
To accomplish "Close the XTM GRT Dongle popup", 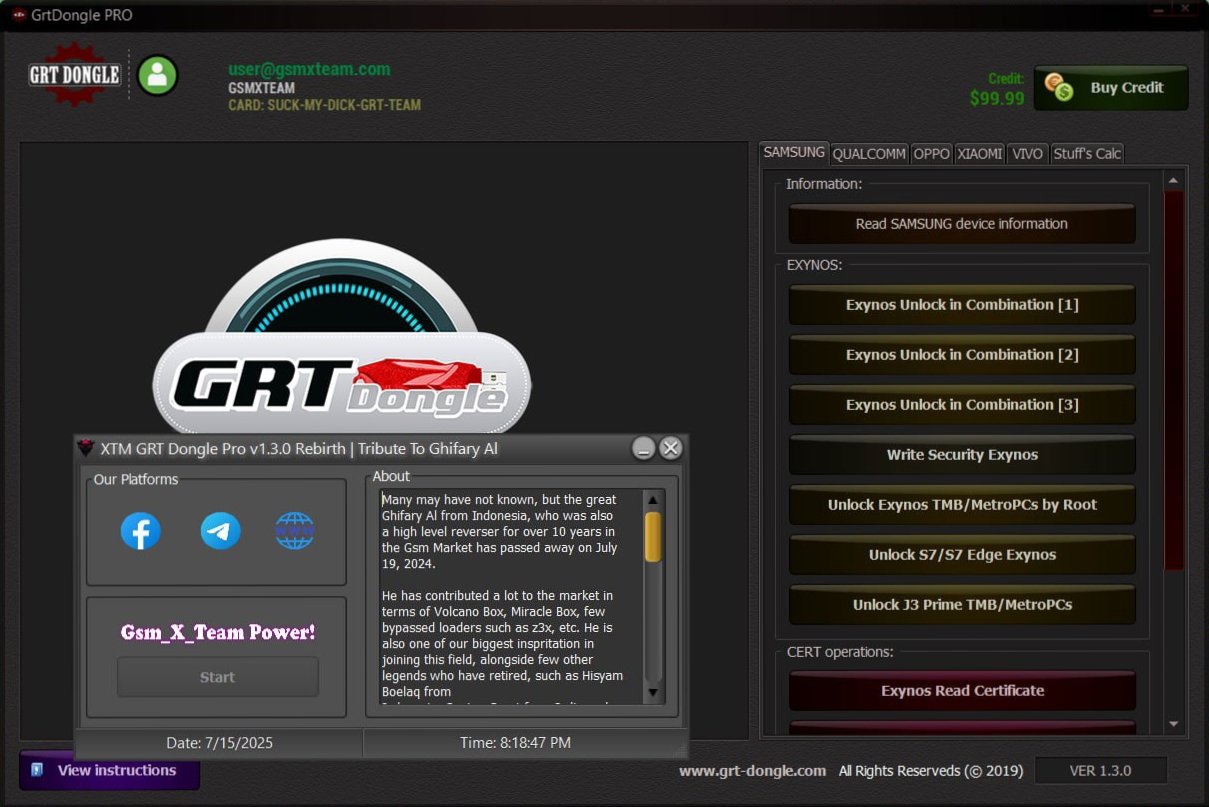I will click(x=671, y=448).
